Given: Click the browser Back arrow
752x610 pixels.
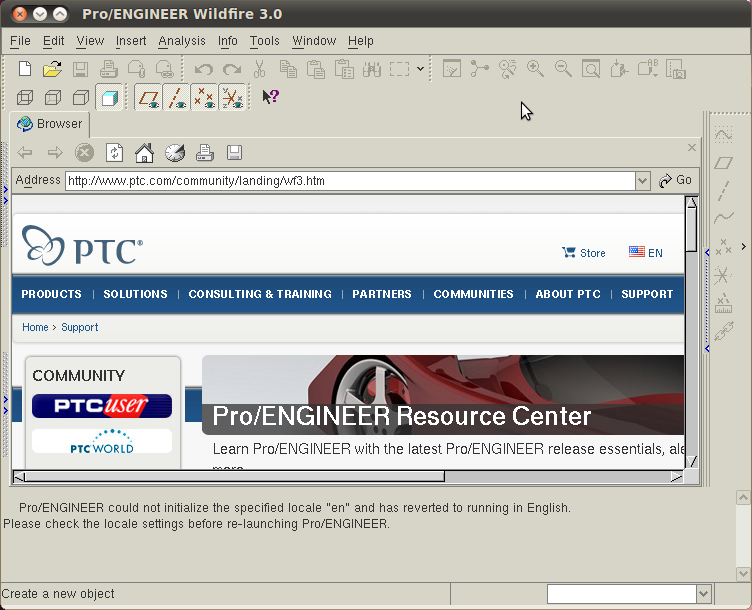Looking at the screenshot, I should (x=25, y=153).
